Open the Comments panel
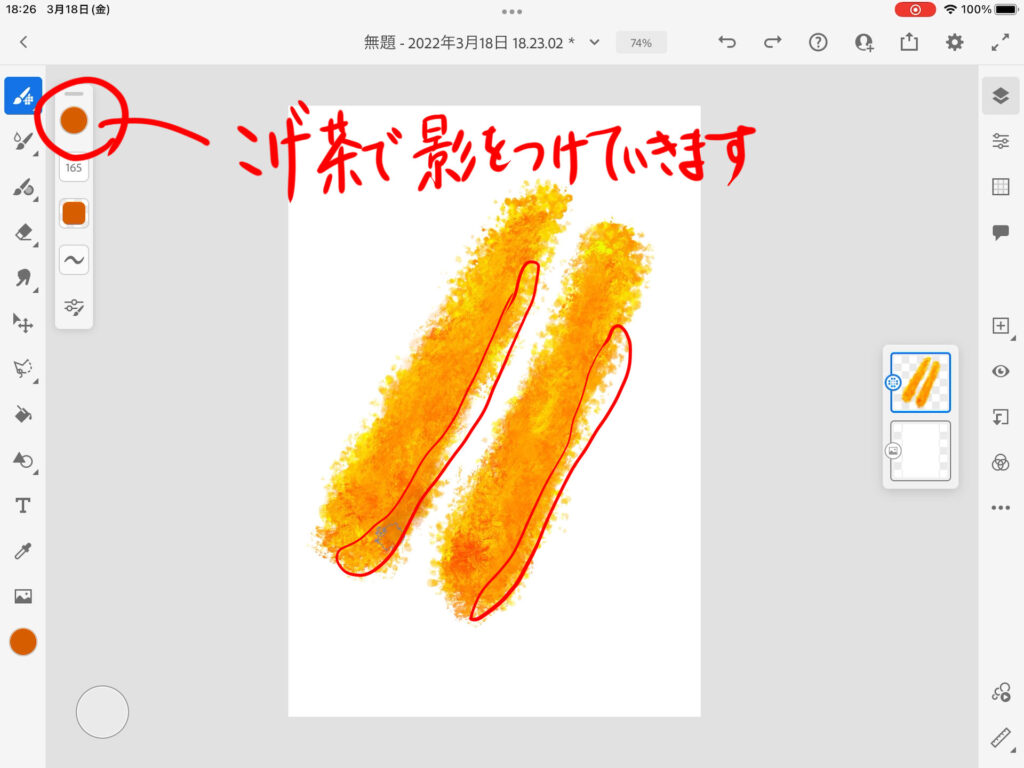The image size is (1024, 768). click(x=1000, y=232)
